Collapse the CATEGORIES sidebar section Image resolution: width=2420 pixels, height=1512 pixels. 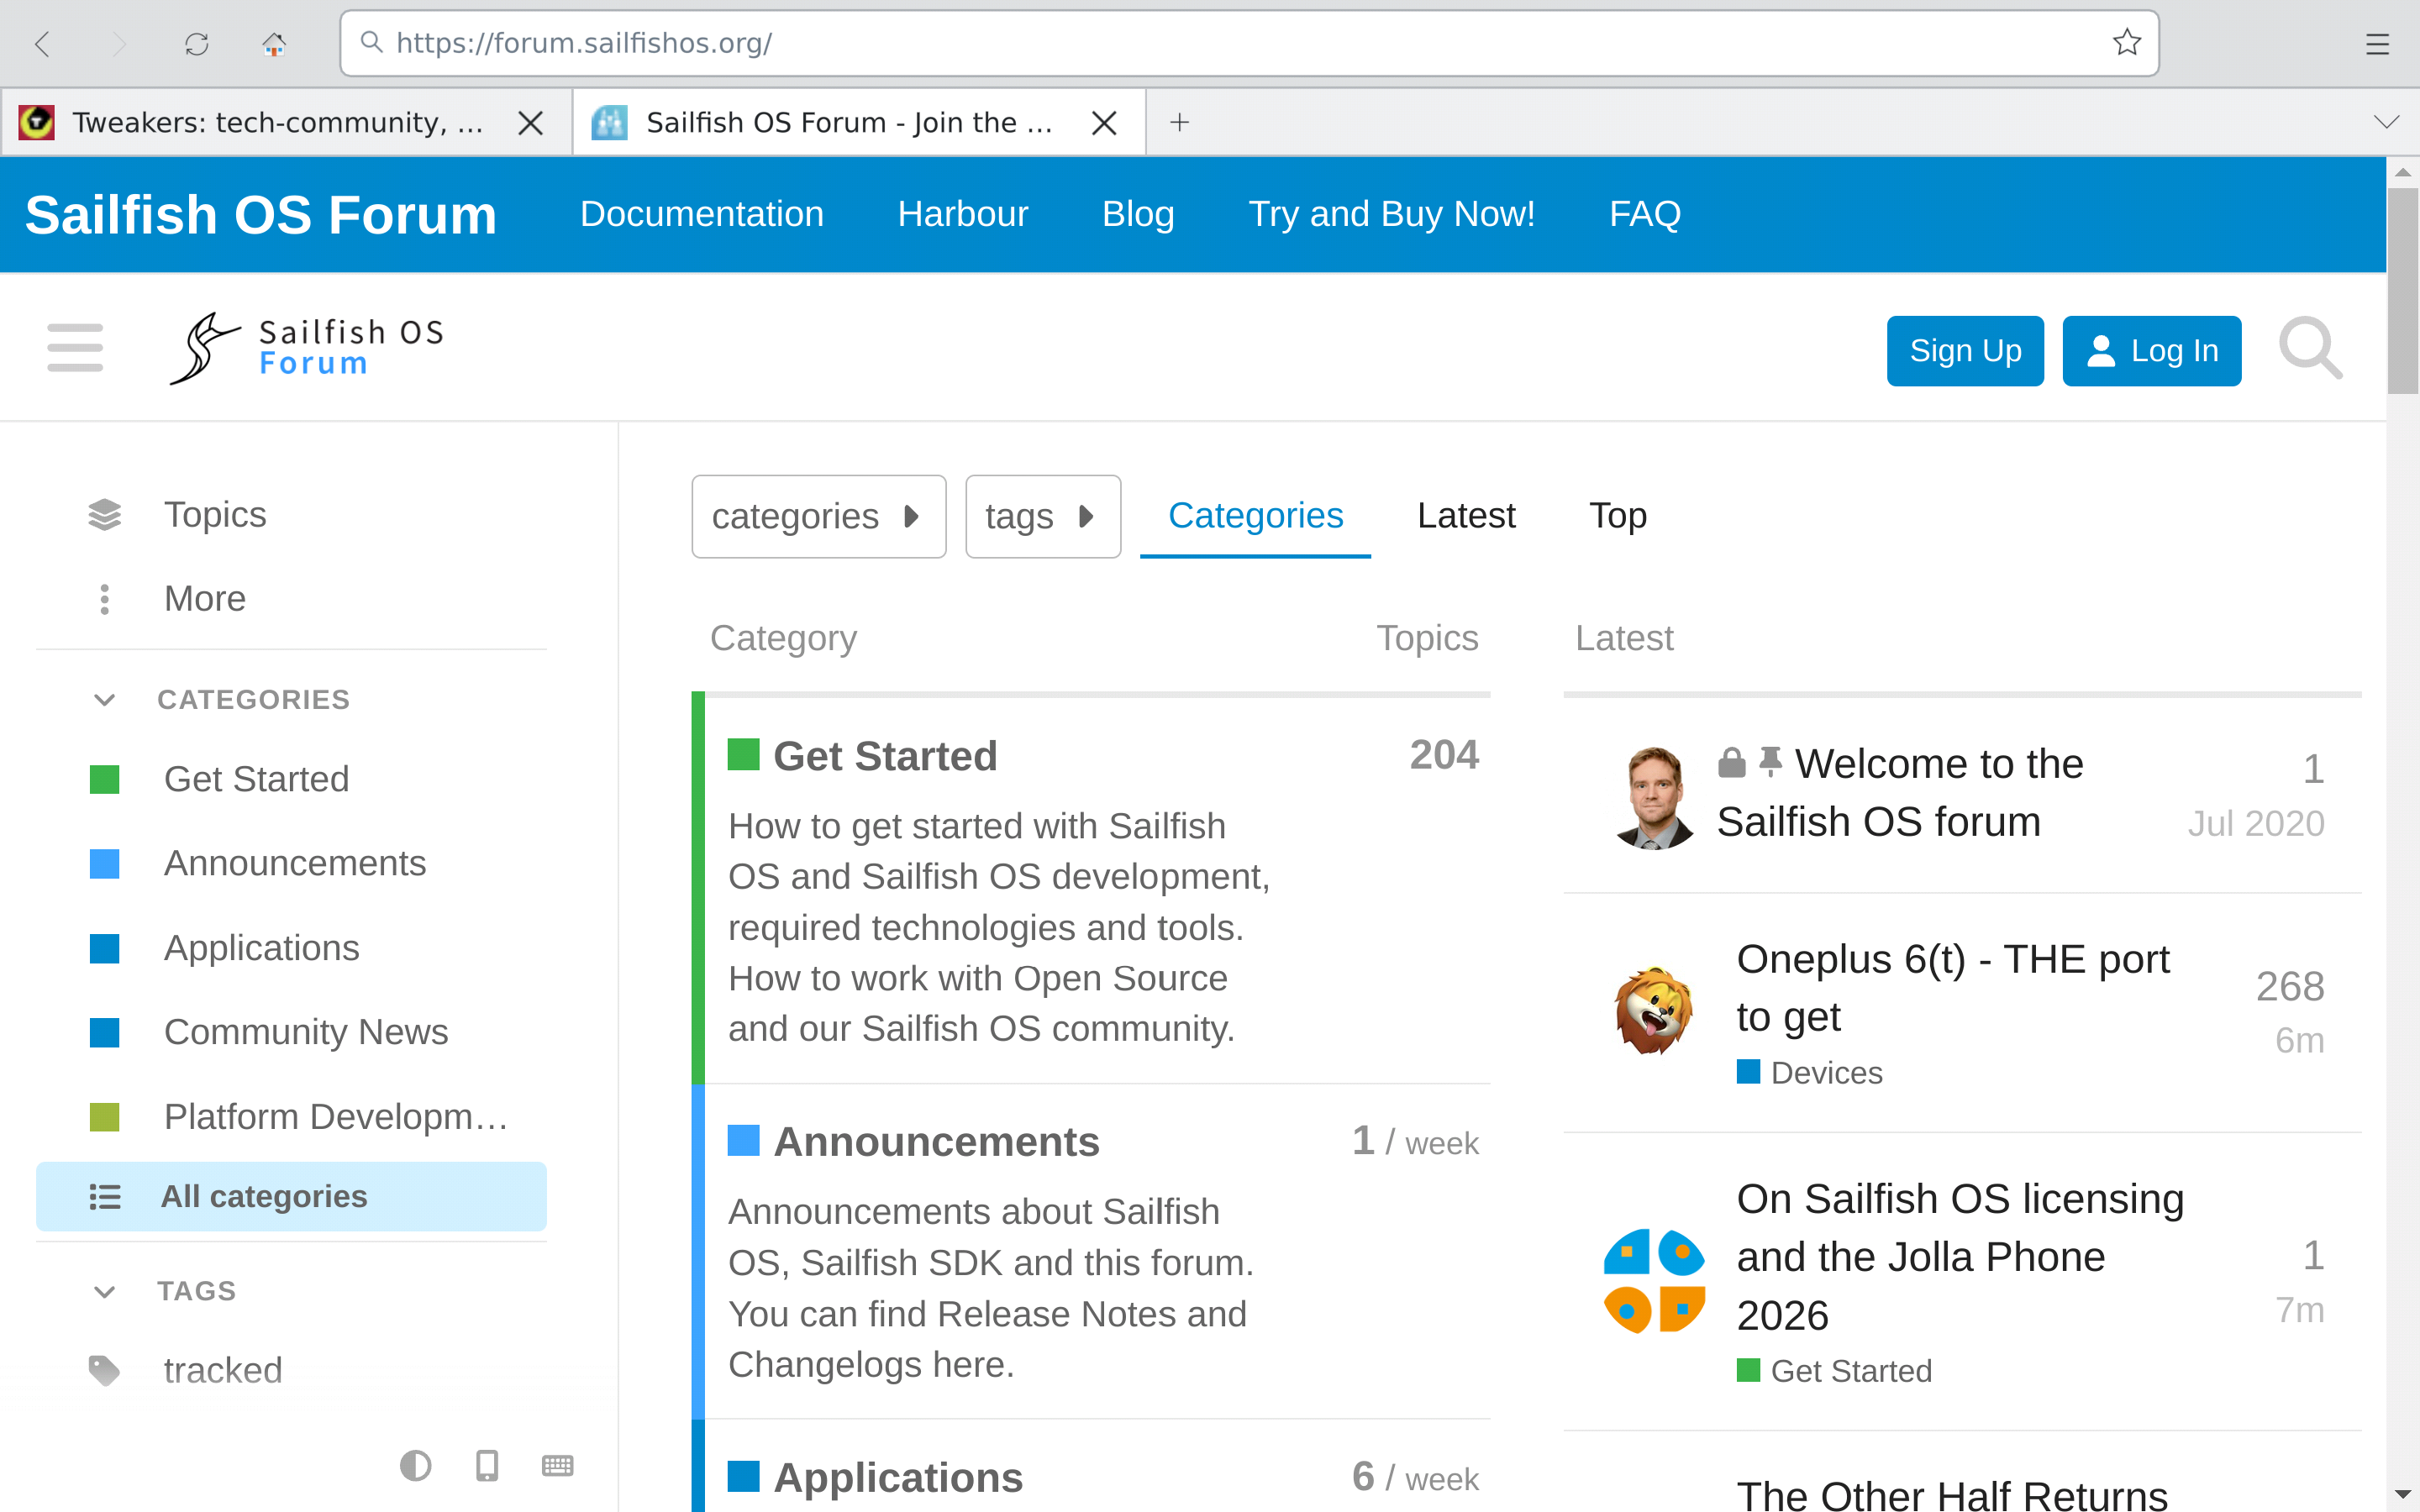tap(104, 699)
